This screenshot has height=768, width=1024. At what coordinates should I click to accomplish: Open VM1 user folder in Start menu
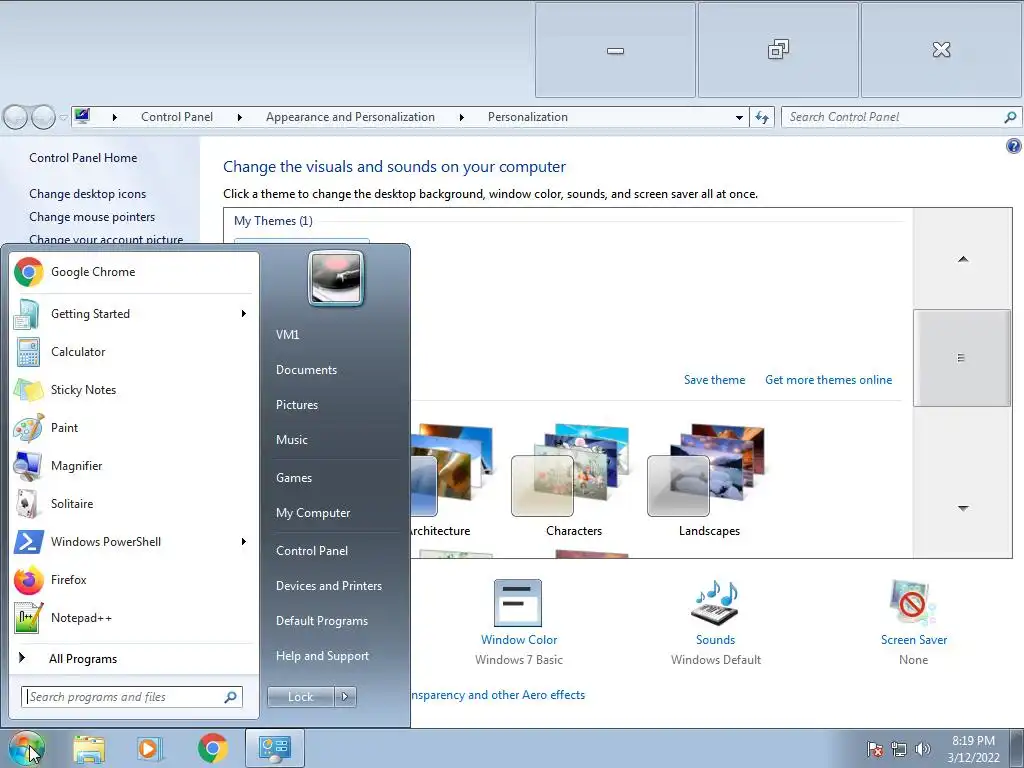pyautogui.click(x=287, y=335)
